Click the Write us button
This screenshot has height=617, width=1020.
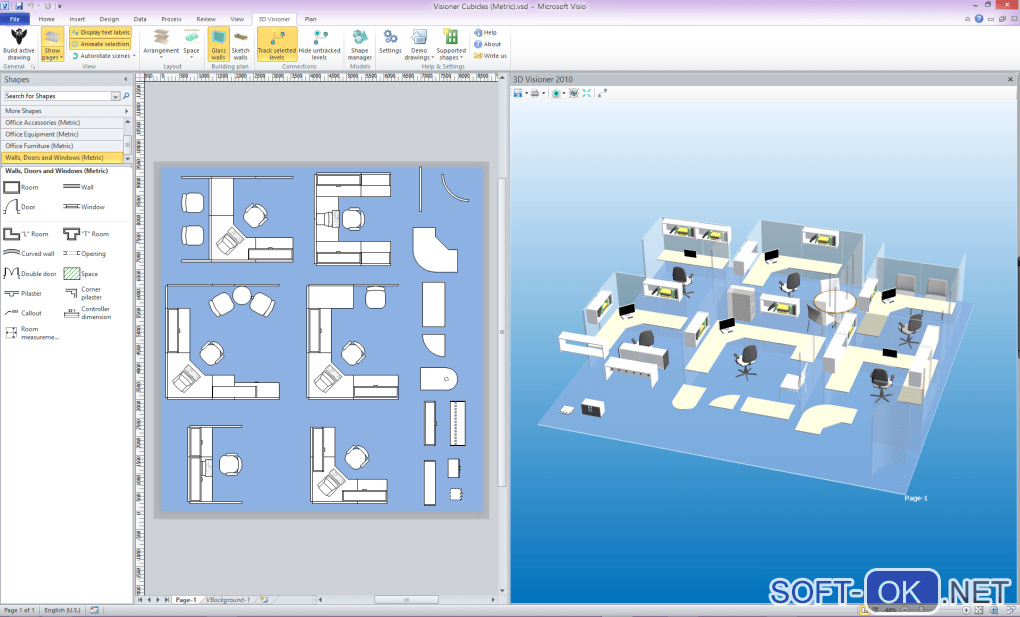pyautogui.click(x=490, y=55)
